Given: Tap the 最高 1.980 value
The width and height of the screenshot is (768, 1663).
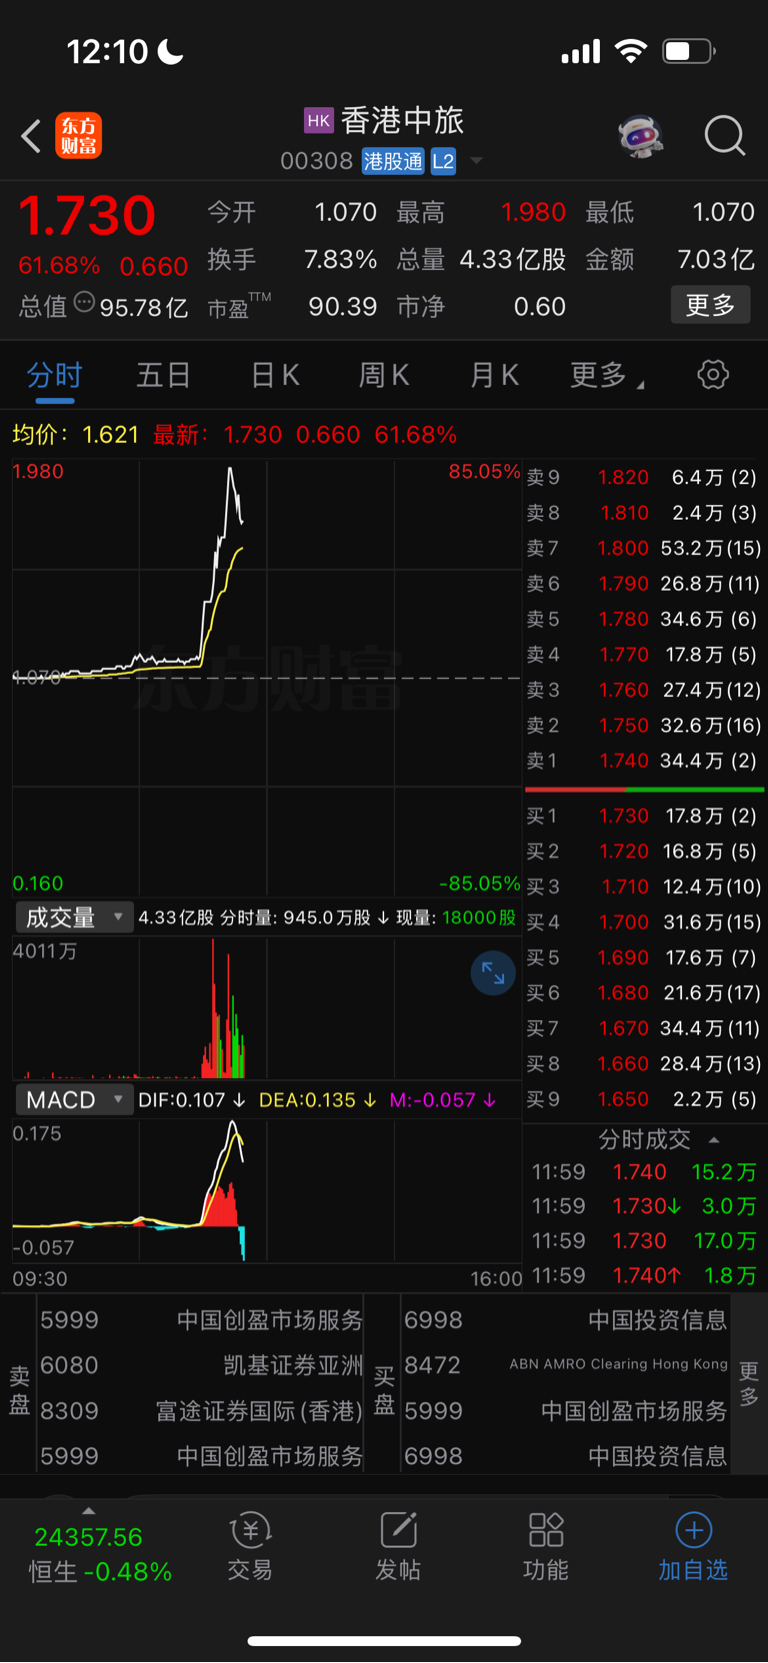Looking at the screenshot, I should 533,212.
